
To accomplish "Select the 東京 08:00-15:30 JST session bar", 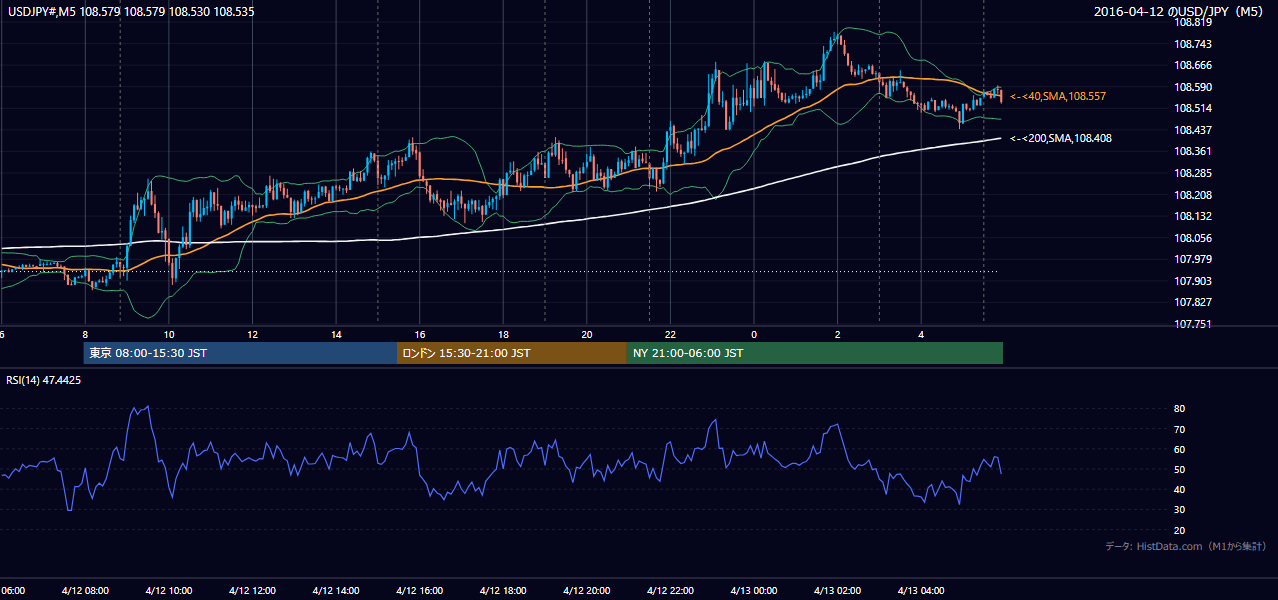I will 240,353.
